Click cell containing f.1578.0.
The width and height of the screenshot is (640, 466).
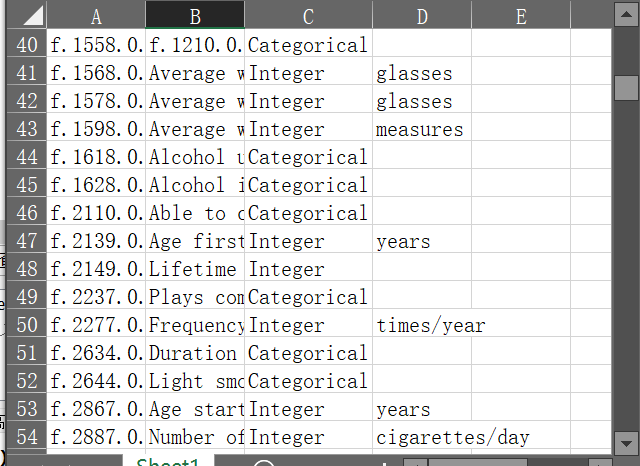96,101
